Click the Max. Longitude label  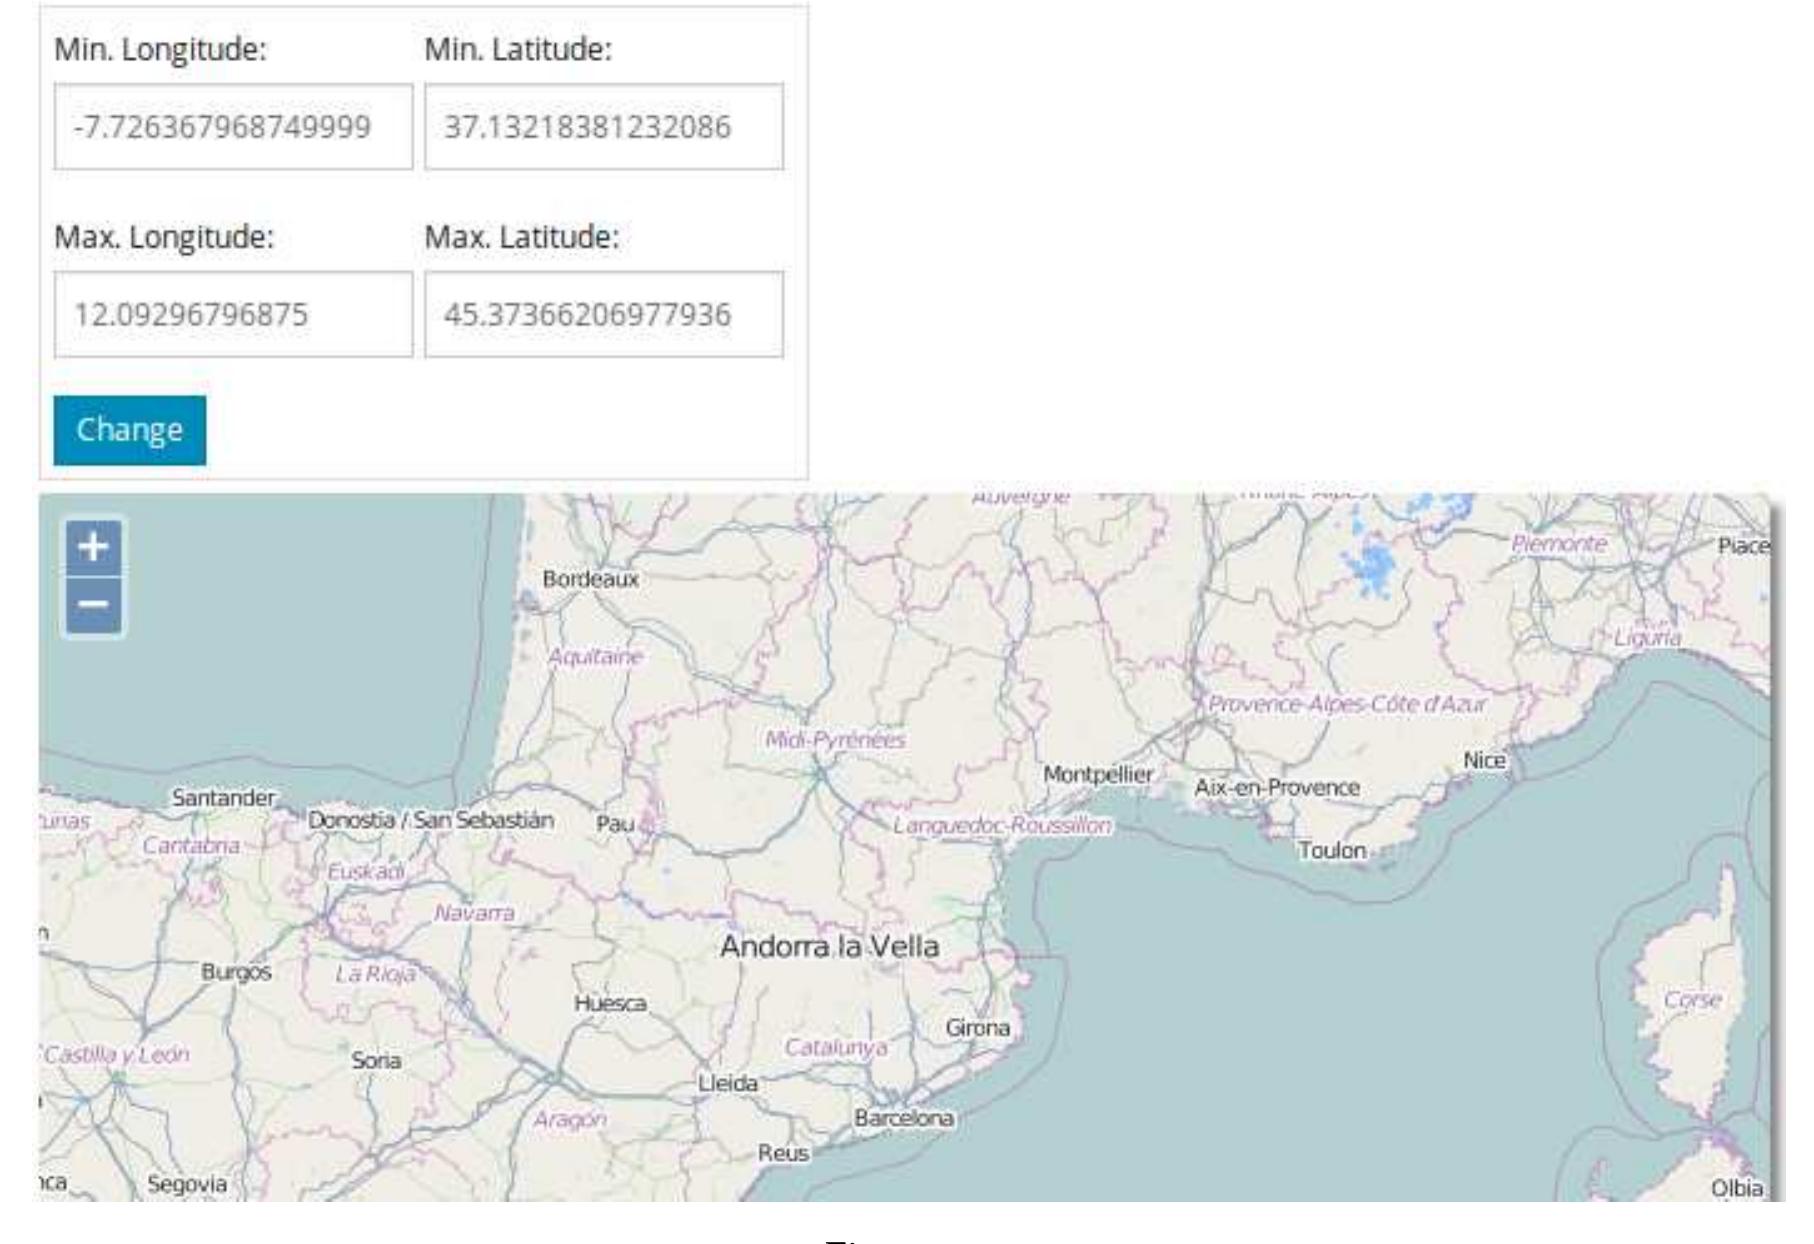tap(164, 237)
